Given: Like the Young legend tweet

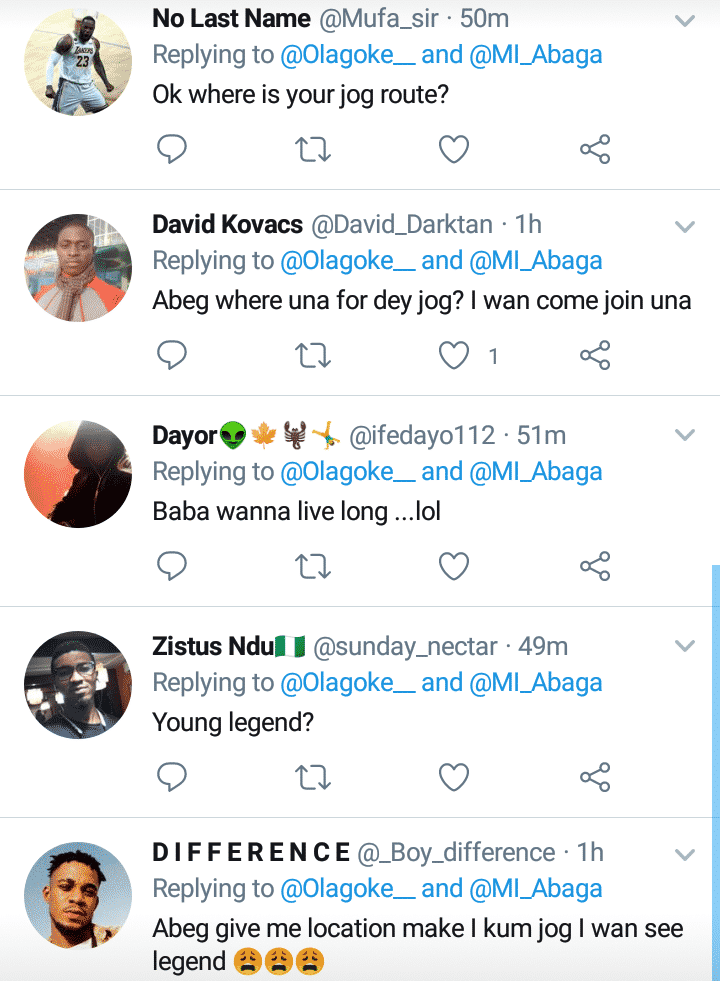Looking at the screenshot, I should coord(455,776).
